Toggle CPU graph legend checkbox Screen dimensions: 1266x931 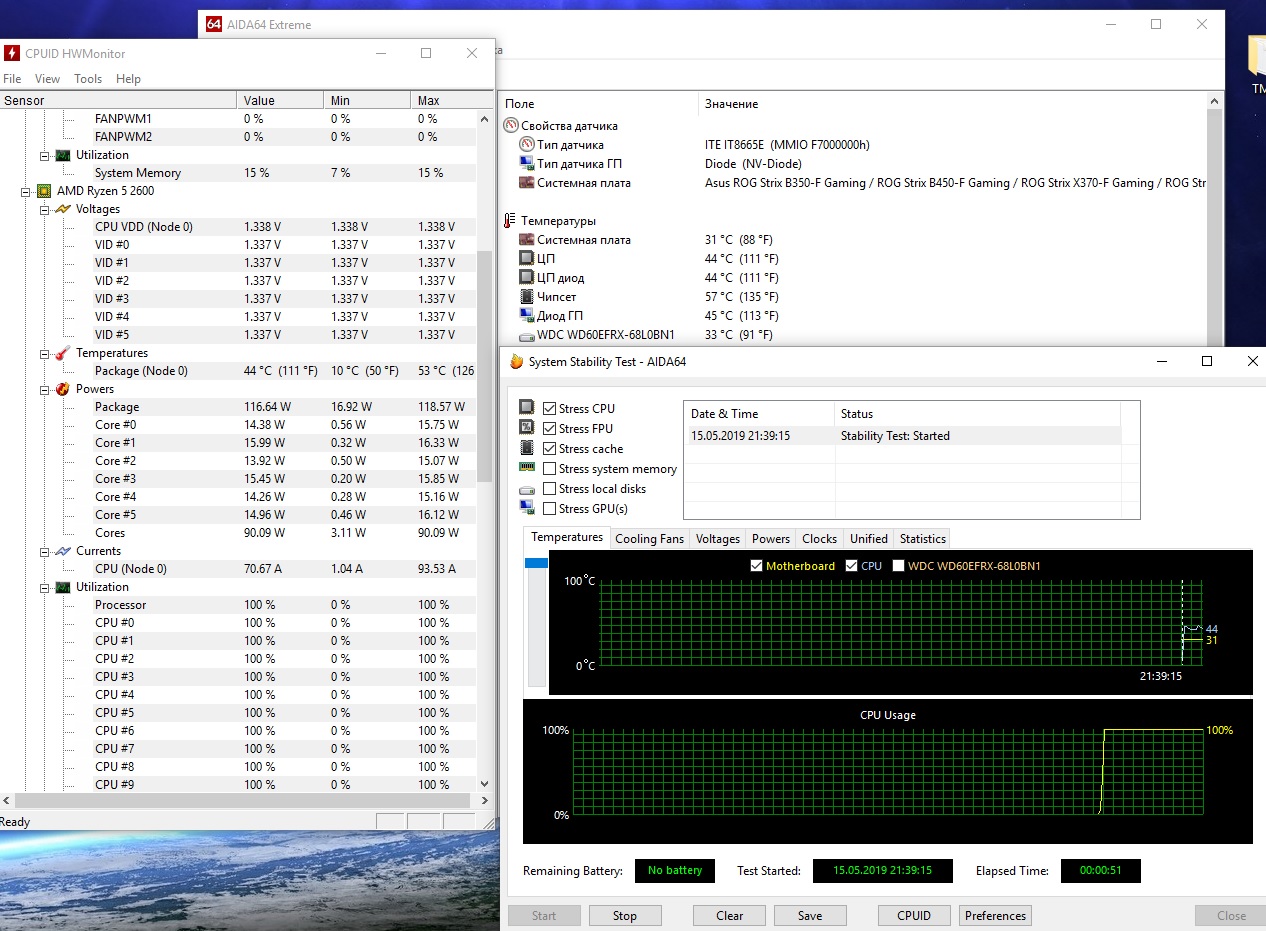[851, 566]
